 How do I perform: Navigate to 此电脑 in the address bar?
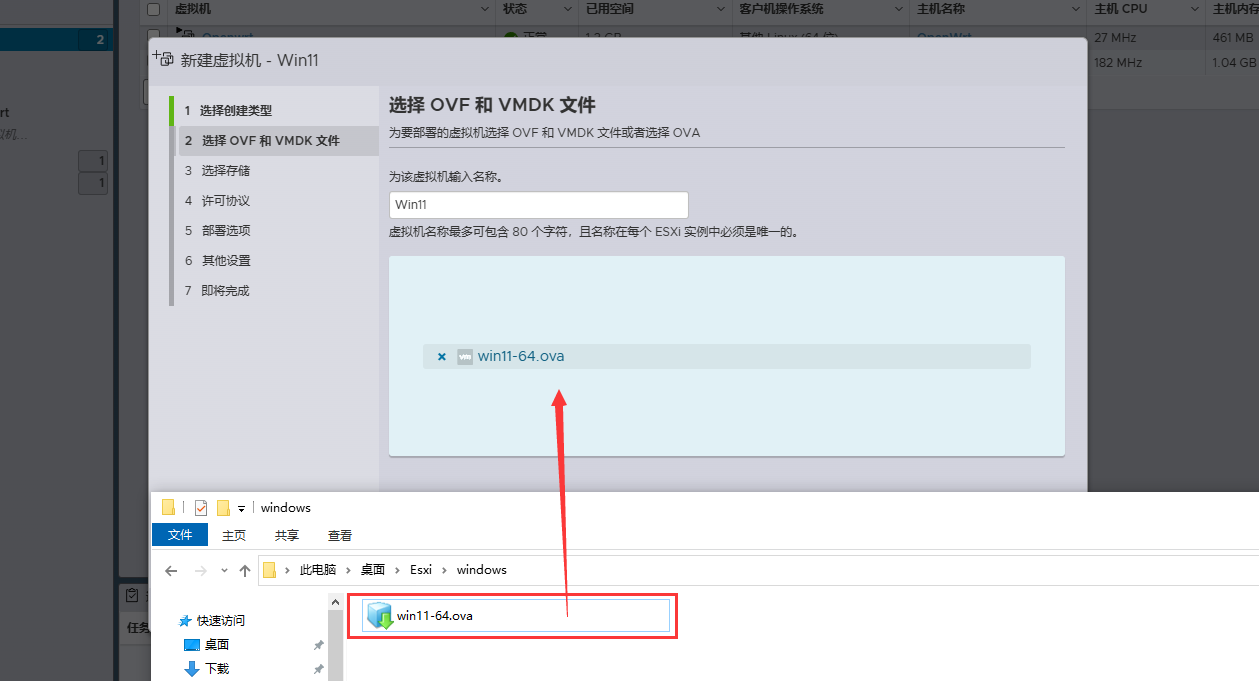pos(318,570)
